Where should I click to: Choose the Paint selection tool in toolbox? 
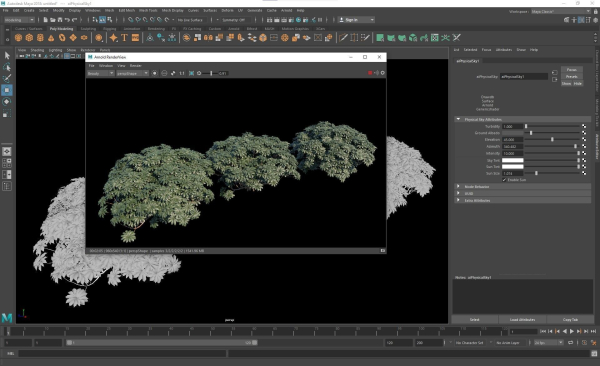point(7,78)
